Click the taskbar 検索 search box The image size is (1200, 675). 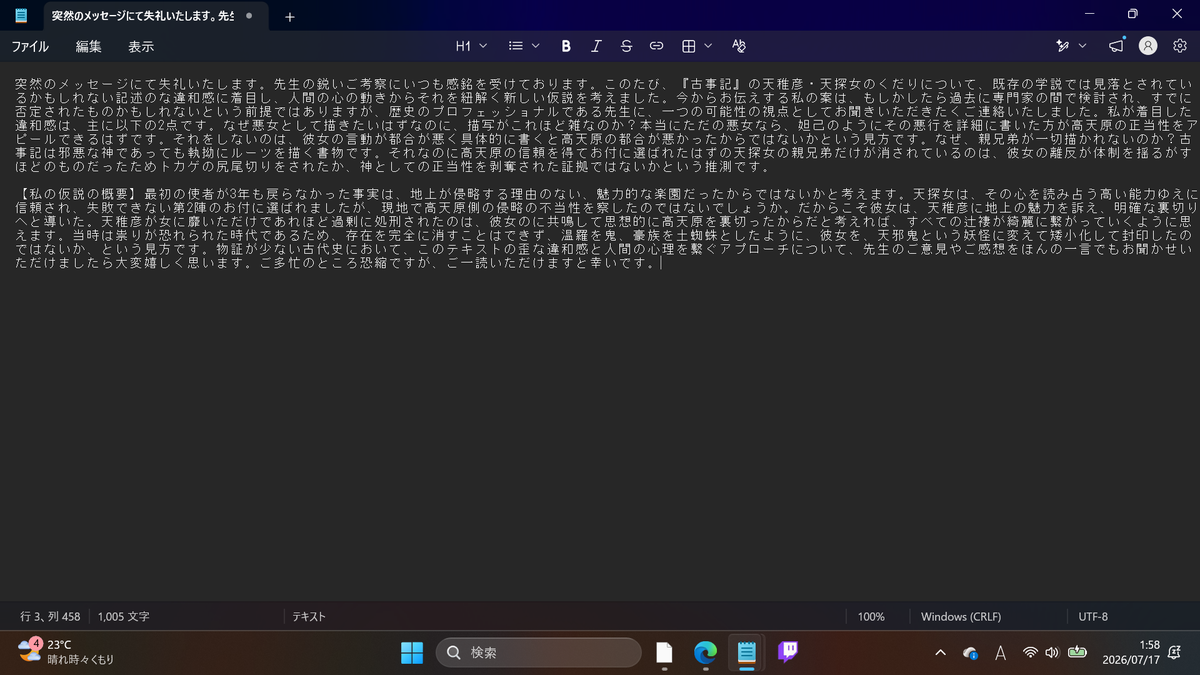tap(538, 653)
